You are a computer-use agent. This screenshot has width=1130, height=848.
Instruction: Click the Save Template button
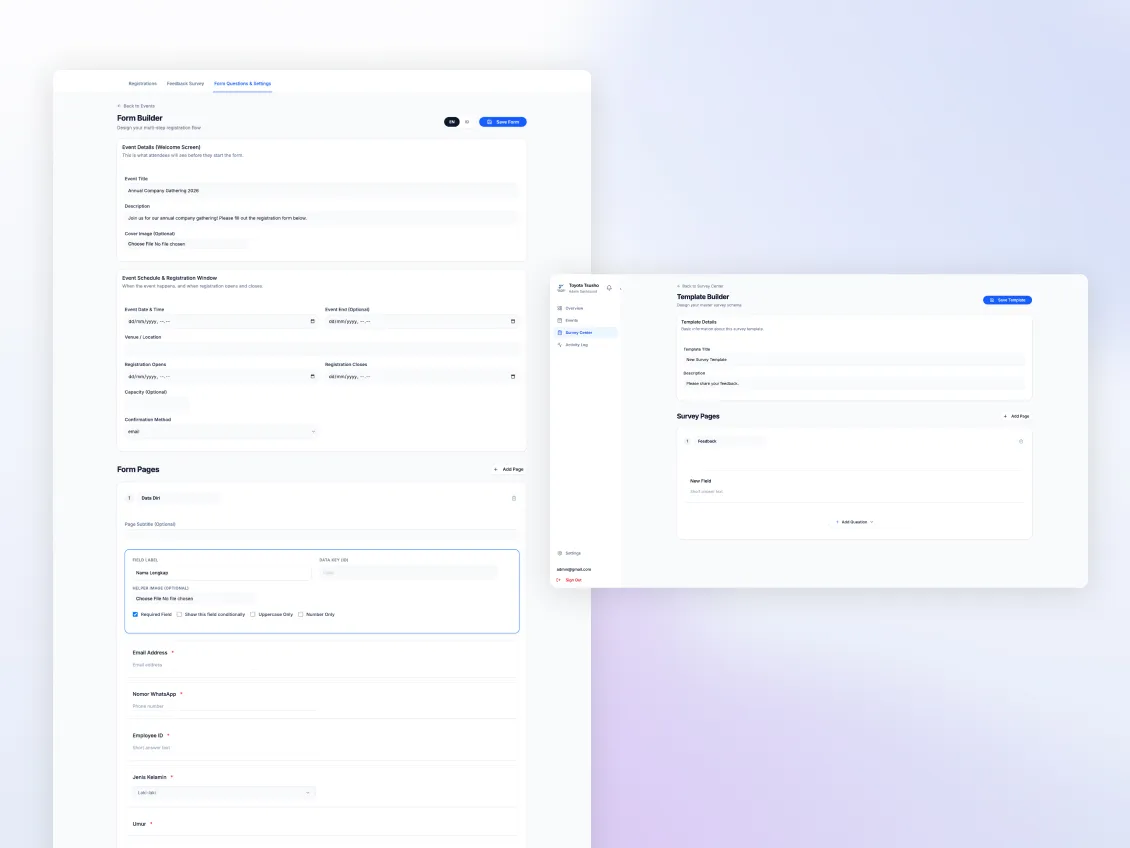click(x=1007, y=300)
